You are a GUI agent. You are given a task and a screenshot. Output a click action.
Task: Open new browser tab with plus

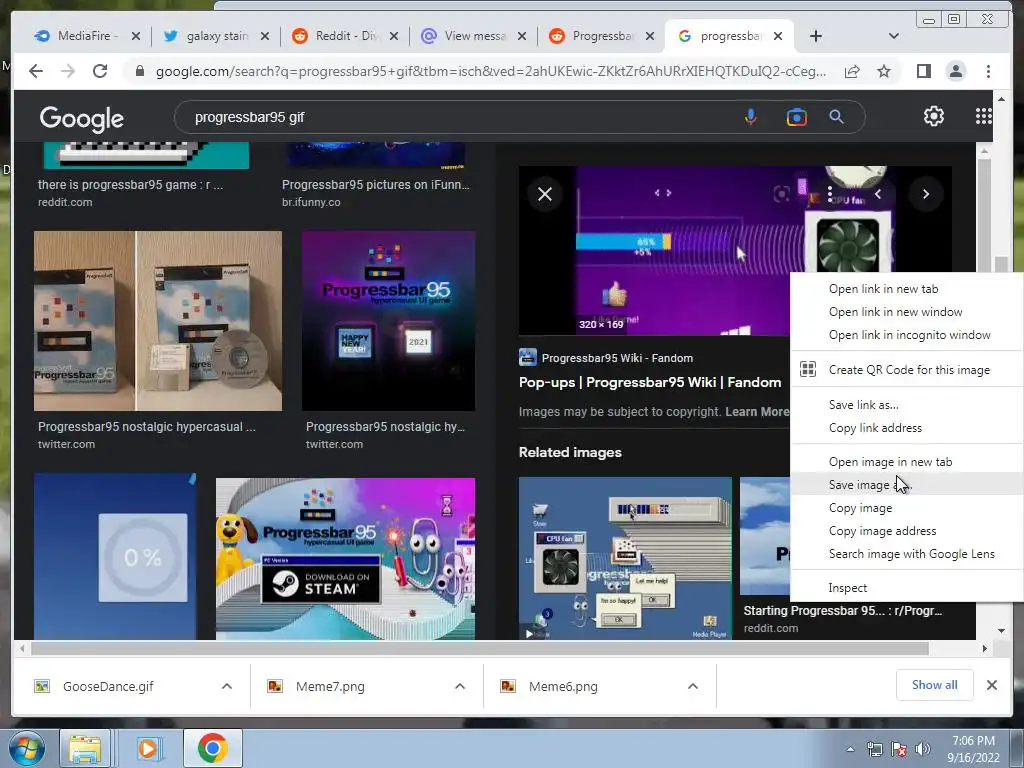point(816,37)
